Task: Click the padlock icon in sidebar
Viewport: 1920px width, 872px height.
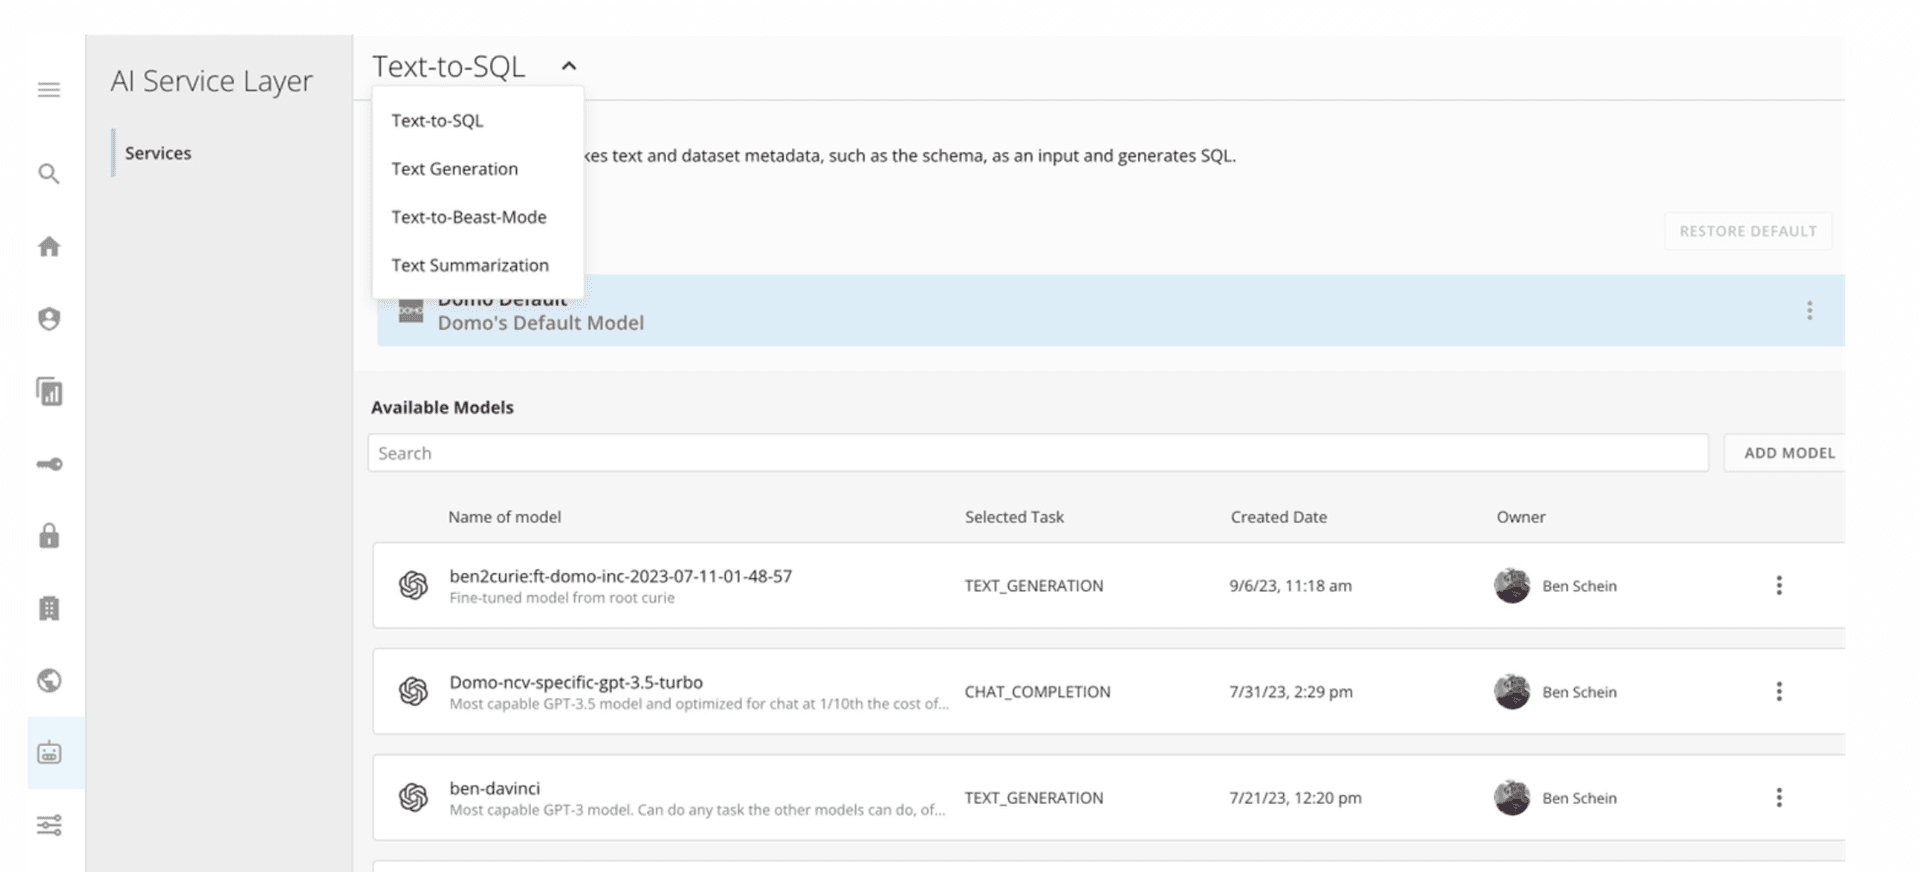Action: coord(49,536)
